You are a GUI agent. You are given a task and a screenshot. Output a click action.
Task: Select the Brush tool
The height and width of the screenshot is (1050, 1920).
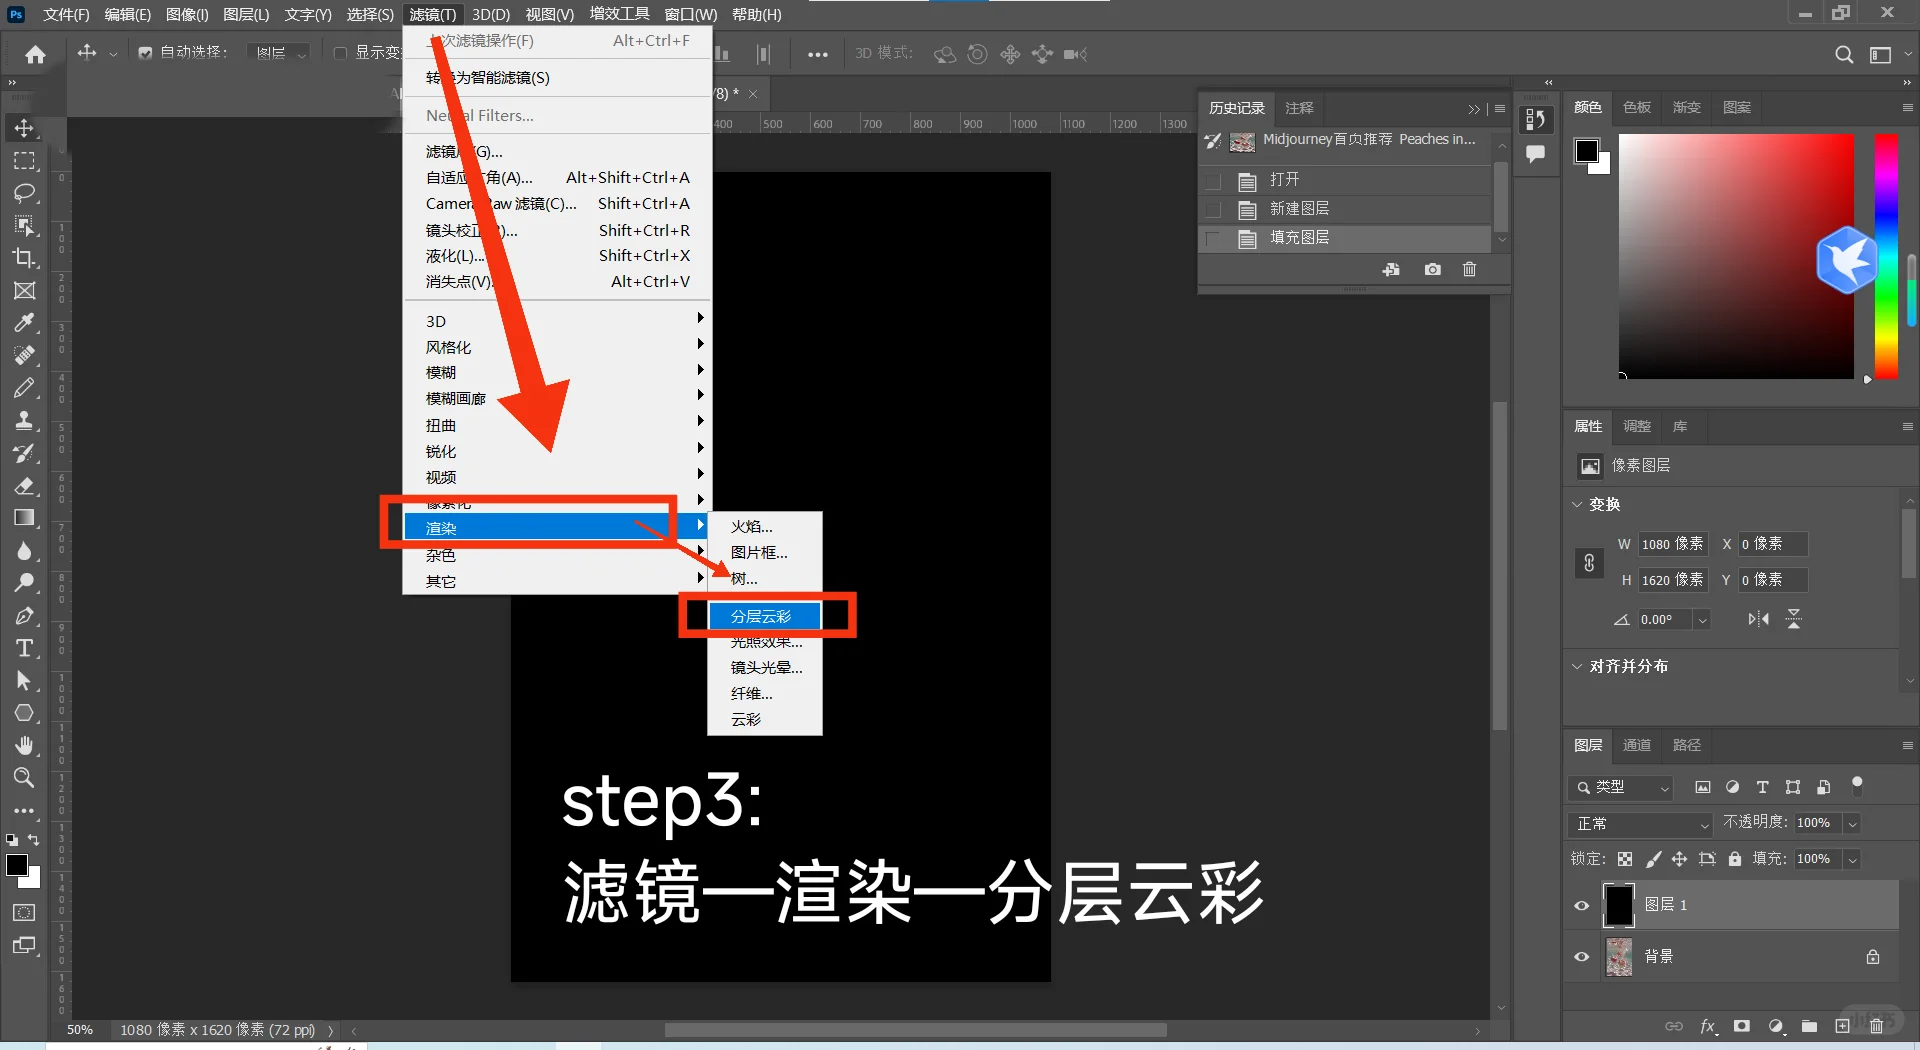pyautogui.click(x=24, y=388)
